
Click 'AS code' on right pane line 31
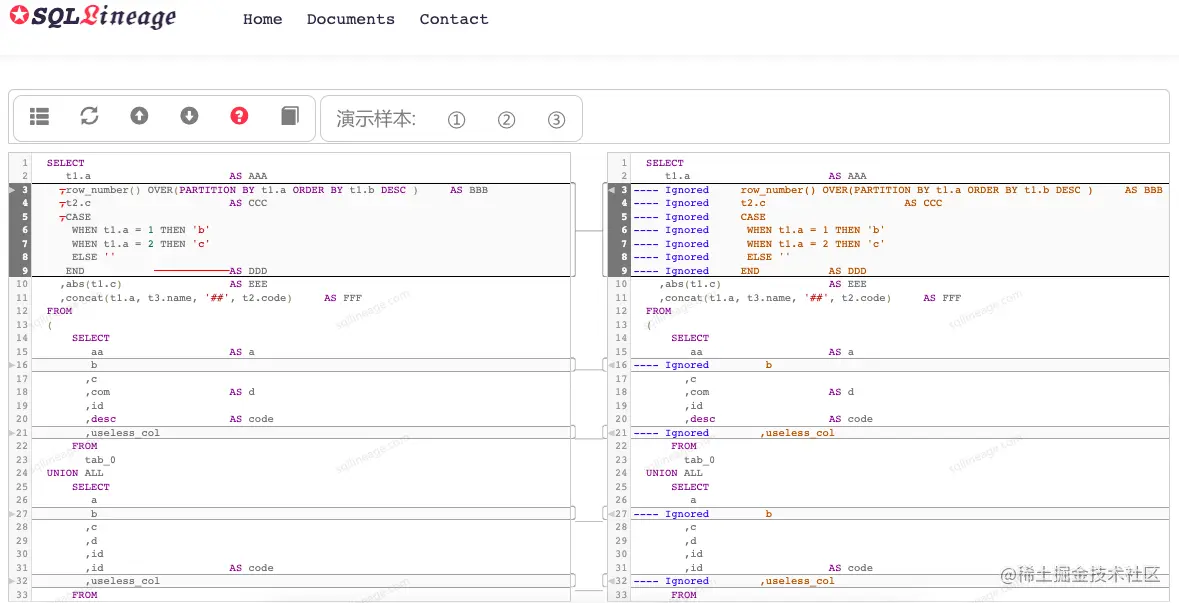[850, 568]
